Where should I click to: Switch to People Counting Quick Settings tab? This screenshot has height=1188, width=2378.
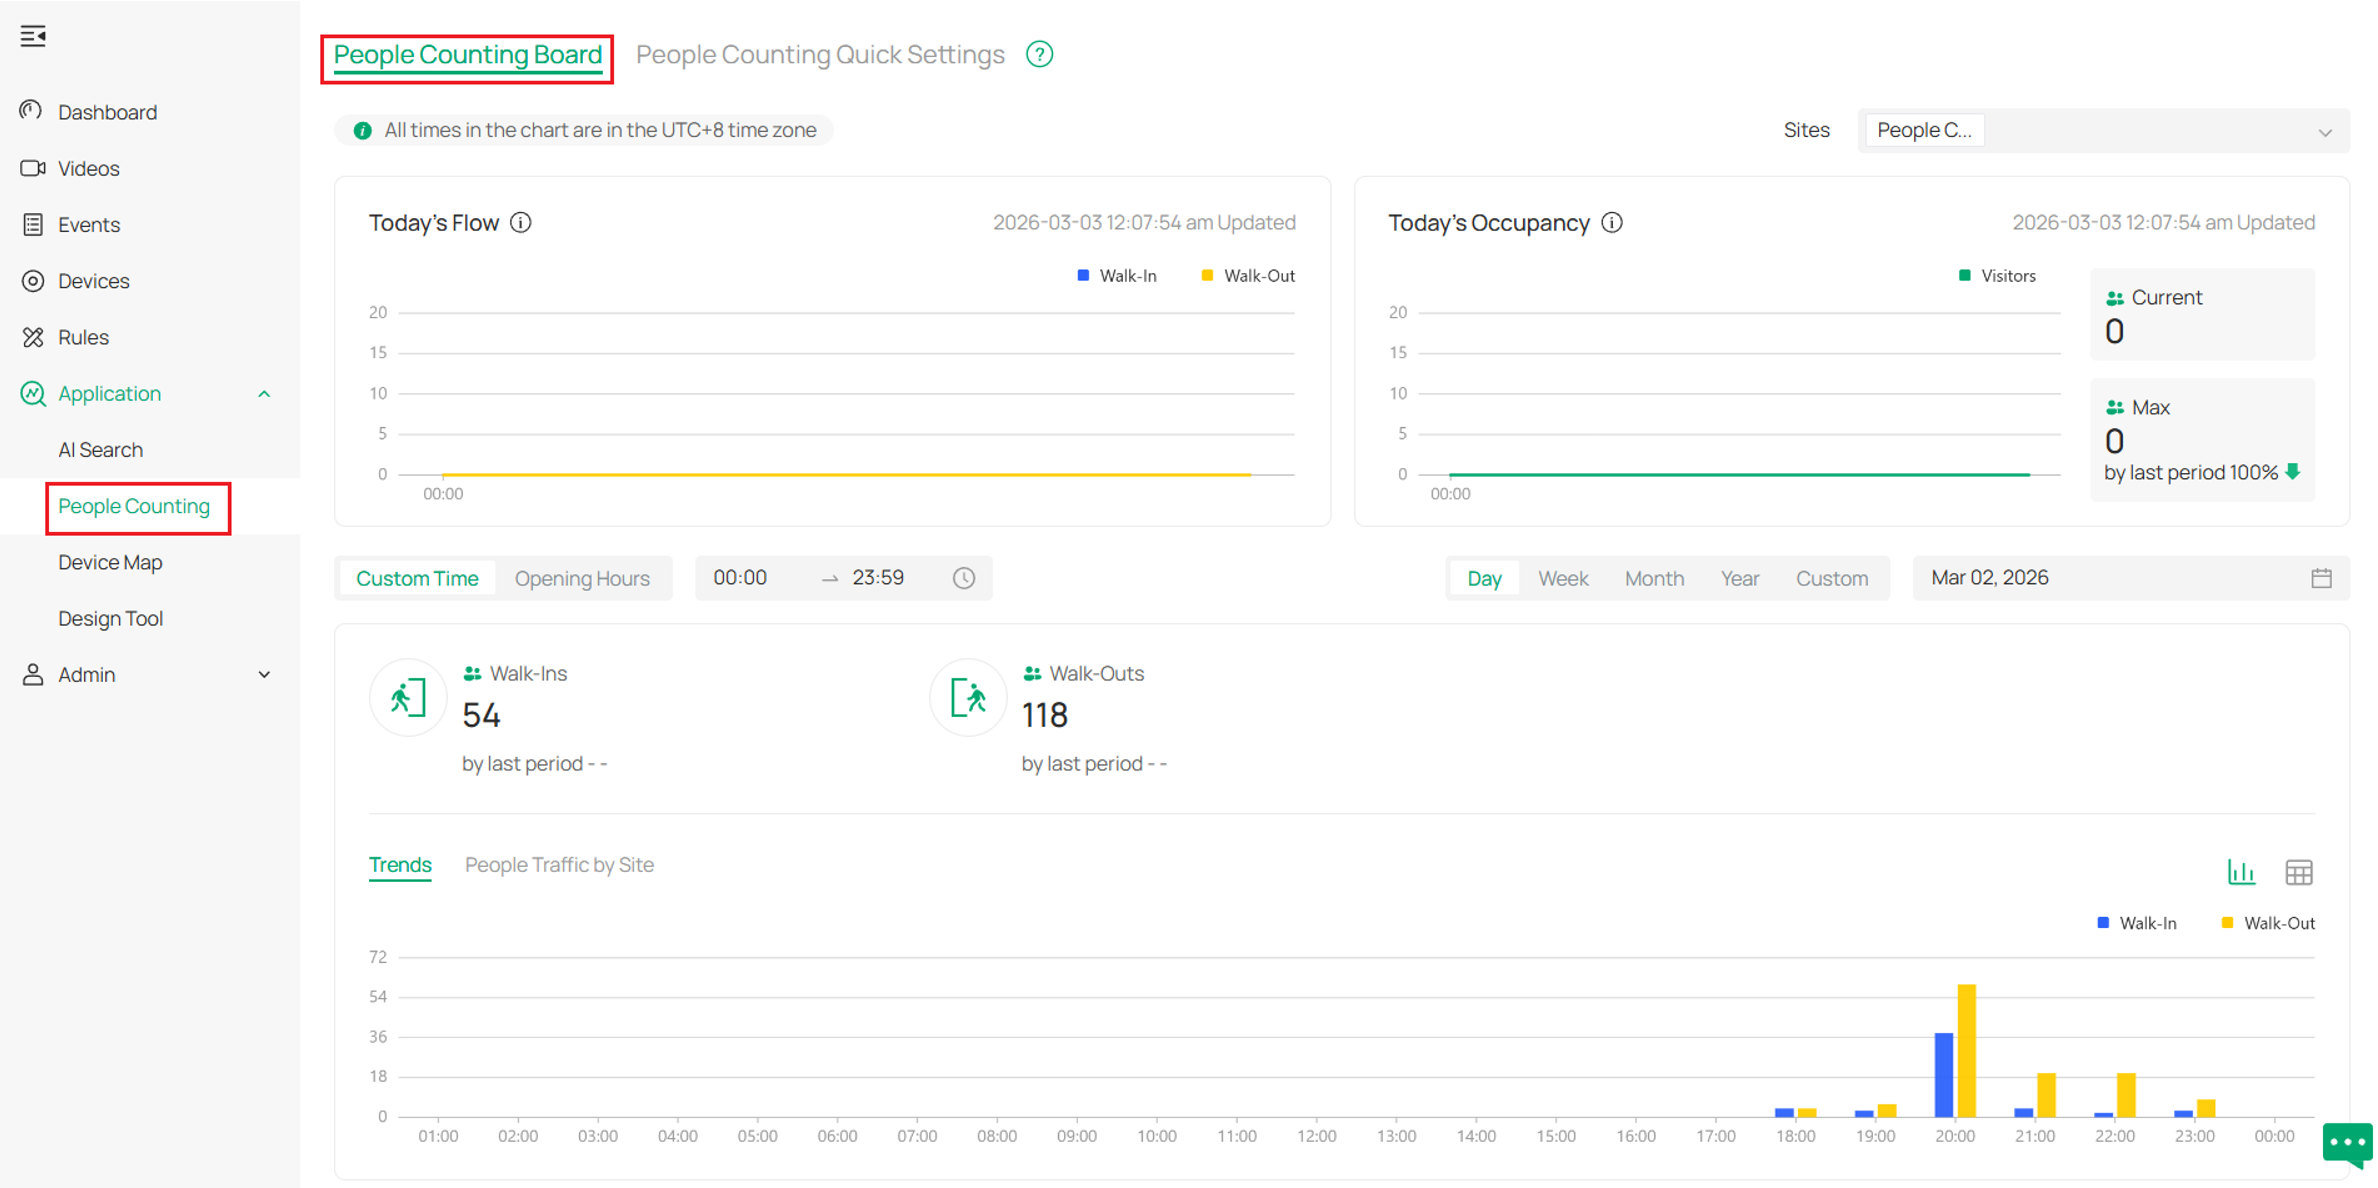click(x=820, y=54)
